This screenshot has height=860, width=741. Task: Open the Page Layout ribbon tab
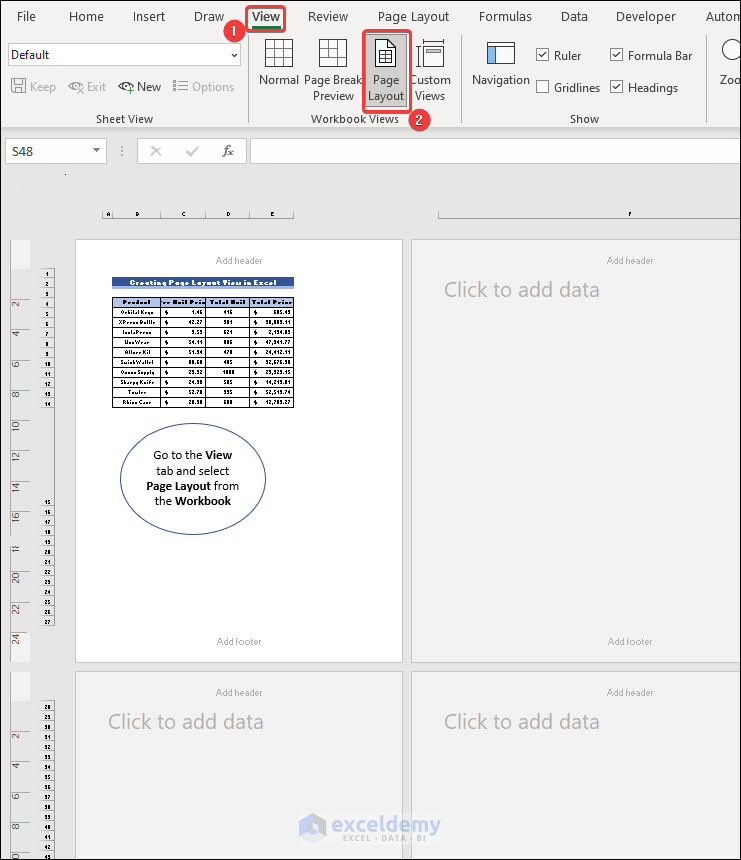click(x=414, y=16)
